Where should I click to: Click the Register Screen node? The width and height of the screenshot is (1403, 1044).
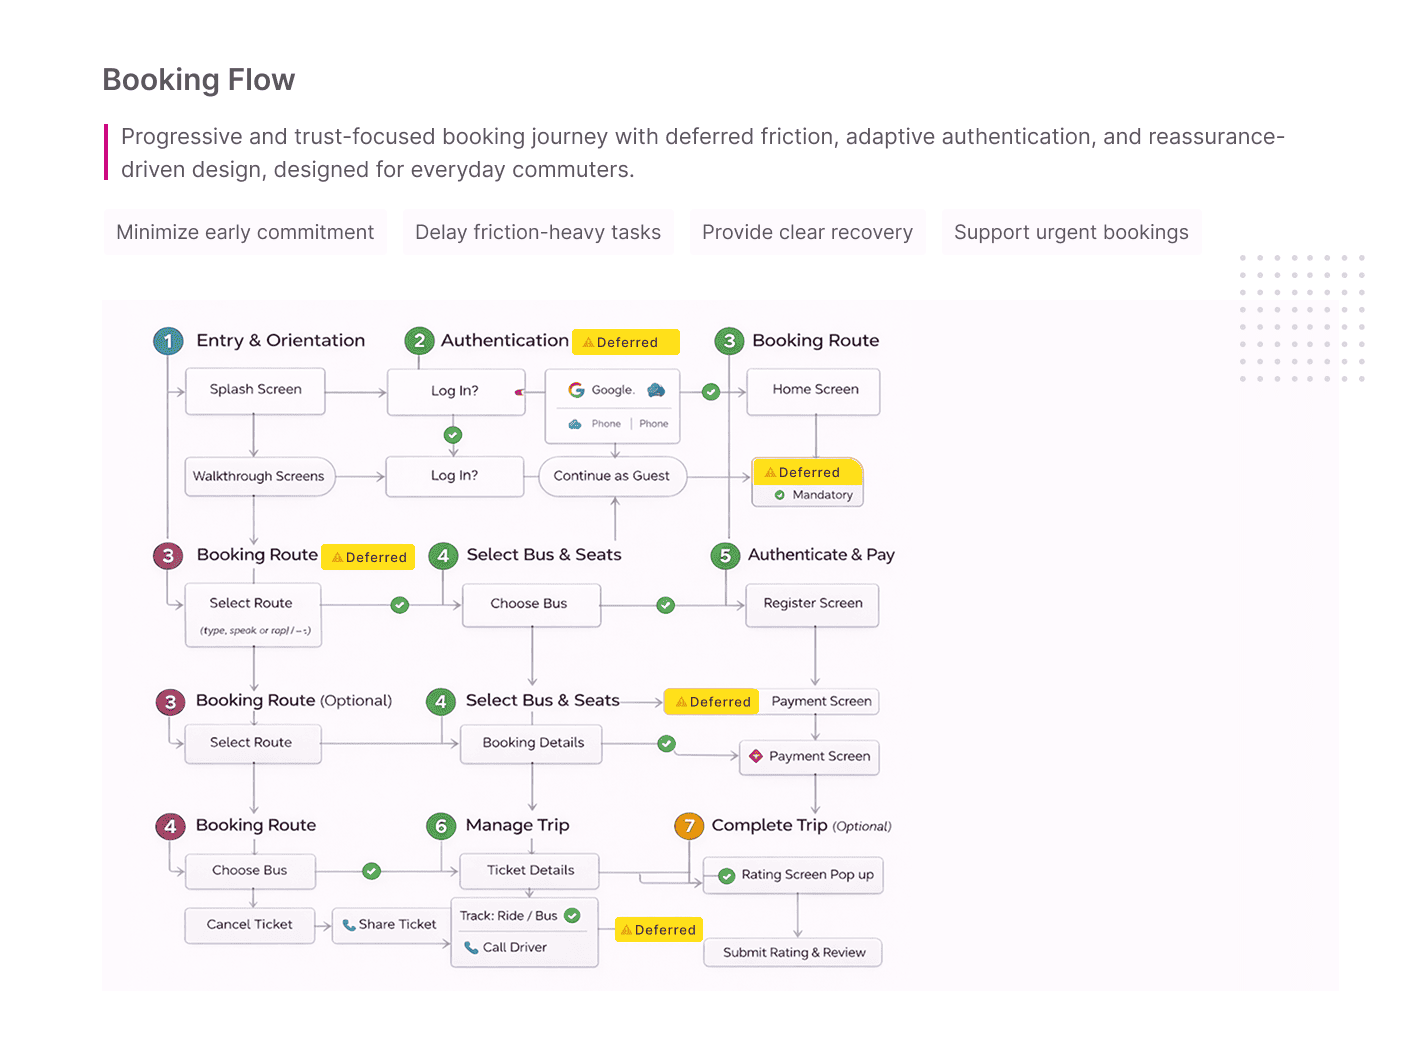(x=813, y=604)
